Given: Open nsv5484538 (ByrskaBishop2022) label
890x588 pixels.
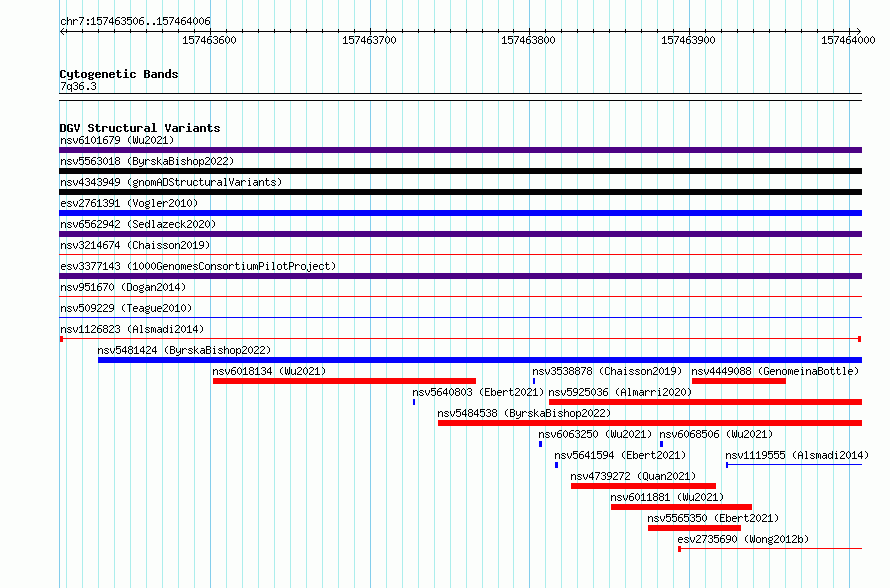Looking at the screenshot, I should (x=524, y=413).
